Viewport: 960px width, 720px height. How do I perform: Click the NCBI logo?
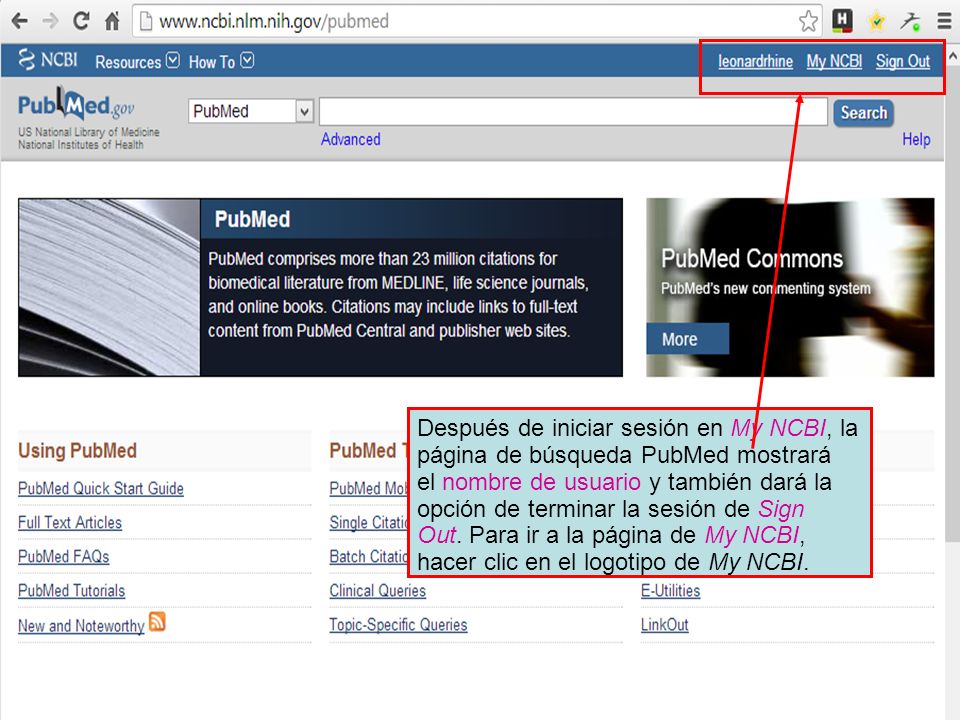(48, 60)
